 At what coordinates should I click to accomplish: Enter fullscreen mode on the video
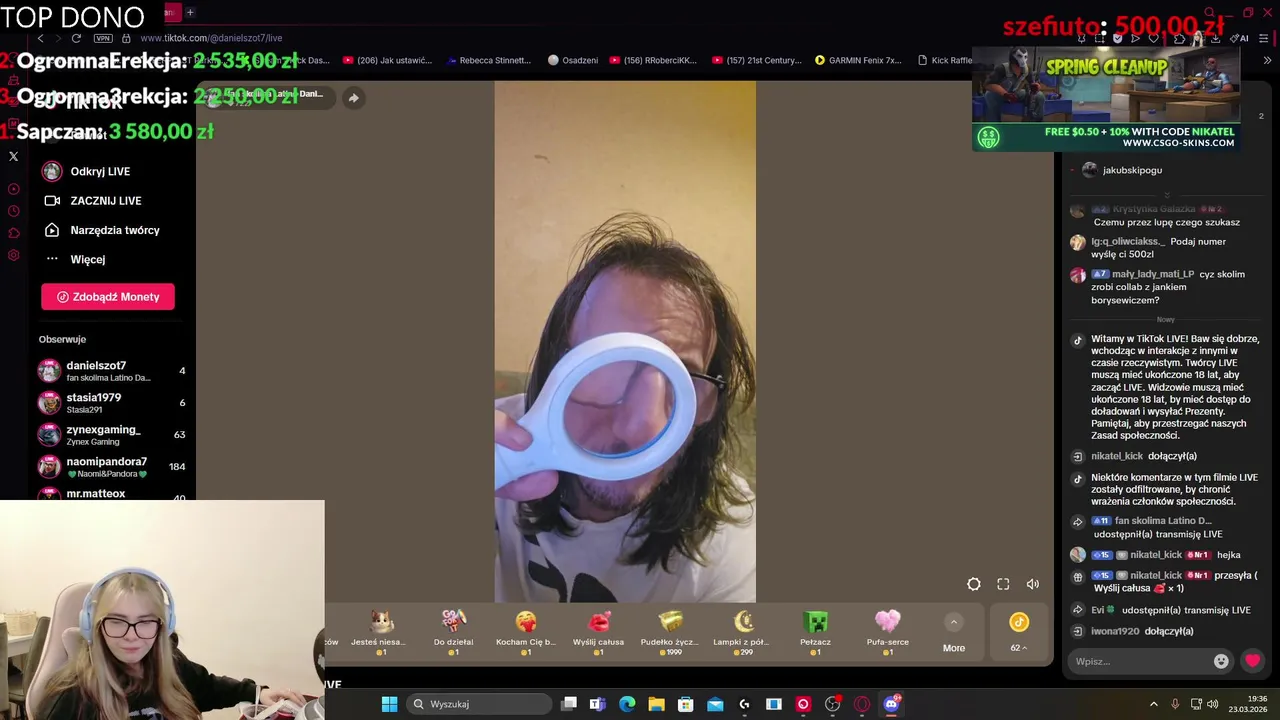click(1003, 584)
